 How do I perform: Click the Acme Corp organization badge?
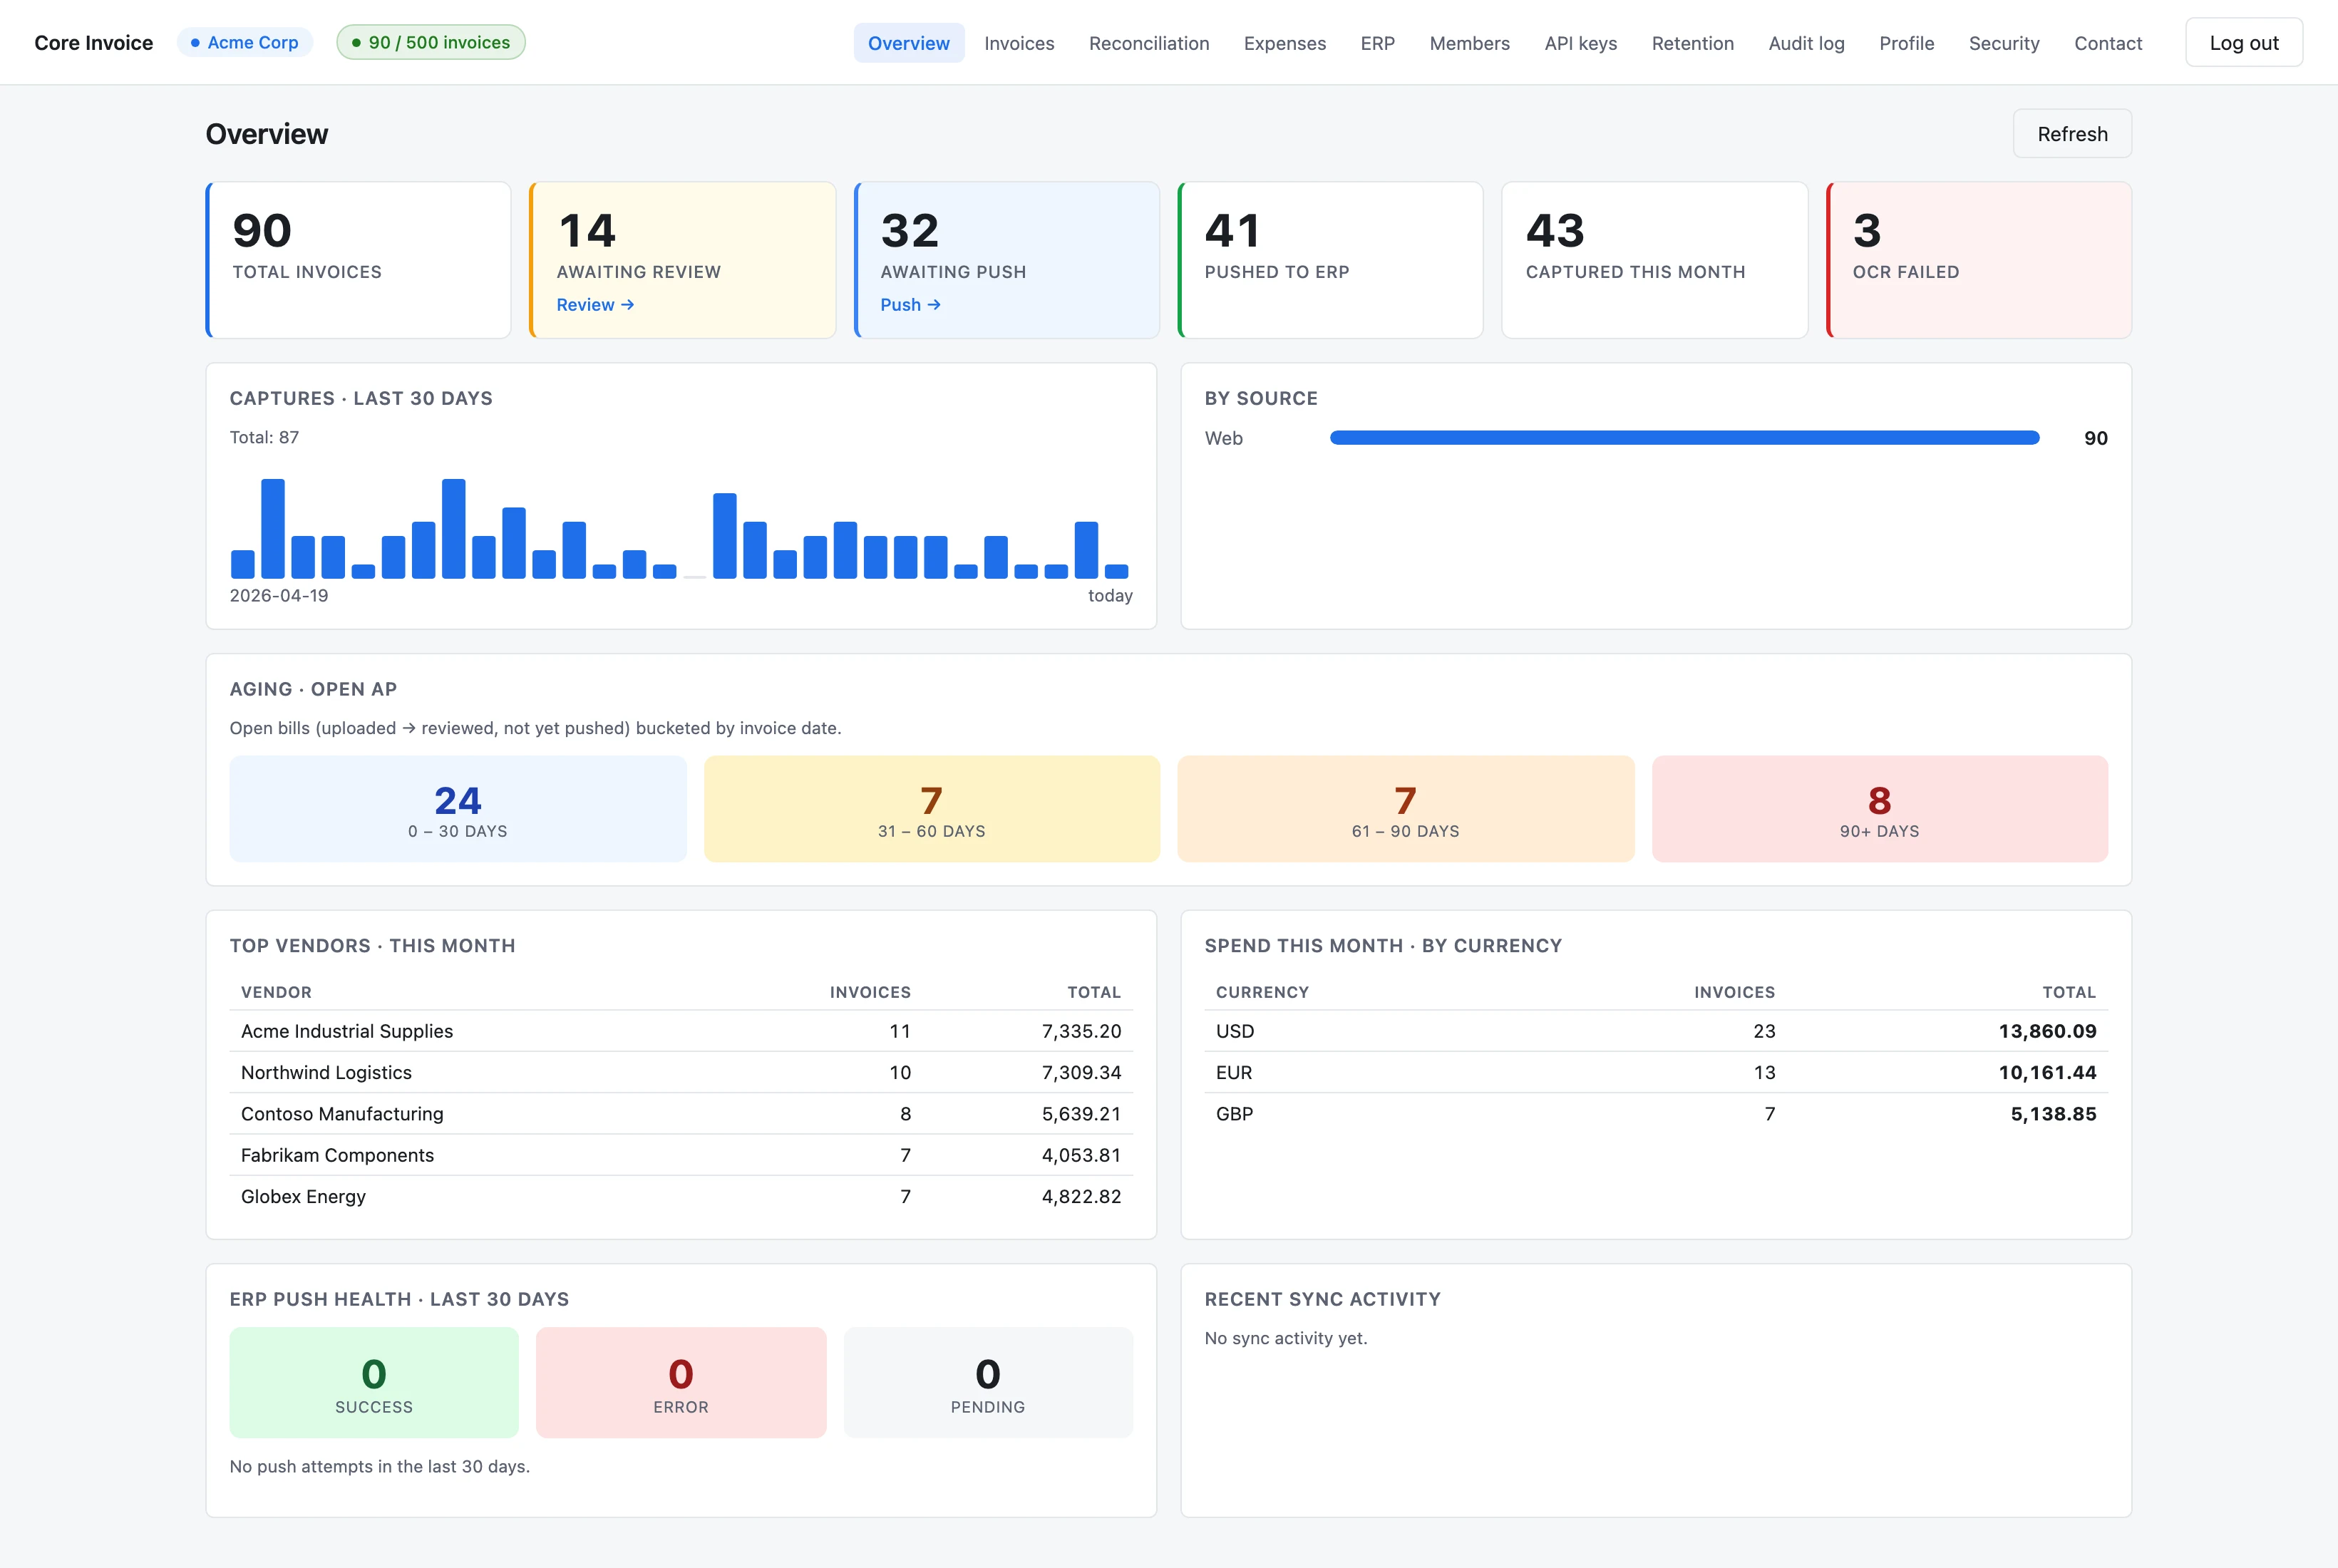pyautogui.click(x=245, y=43)
